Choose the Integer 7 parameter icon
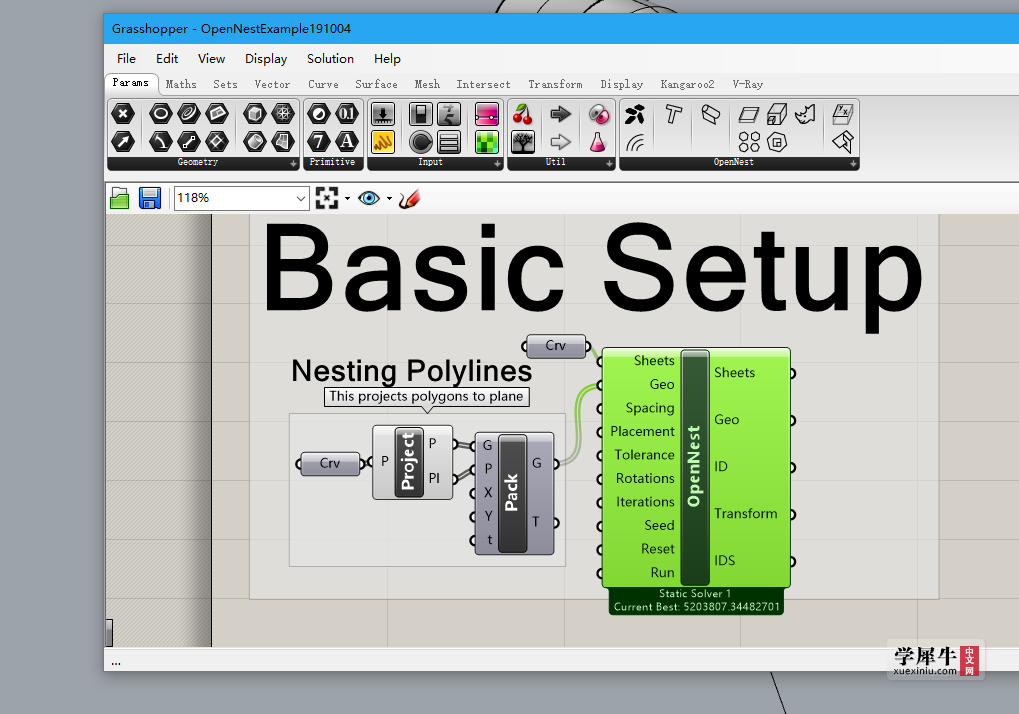This screenshot has width=1019, height=714. (318, 142)
